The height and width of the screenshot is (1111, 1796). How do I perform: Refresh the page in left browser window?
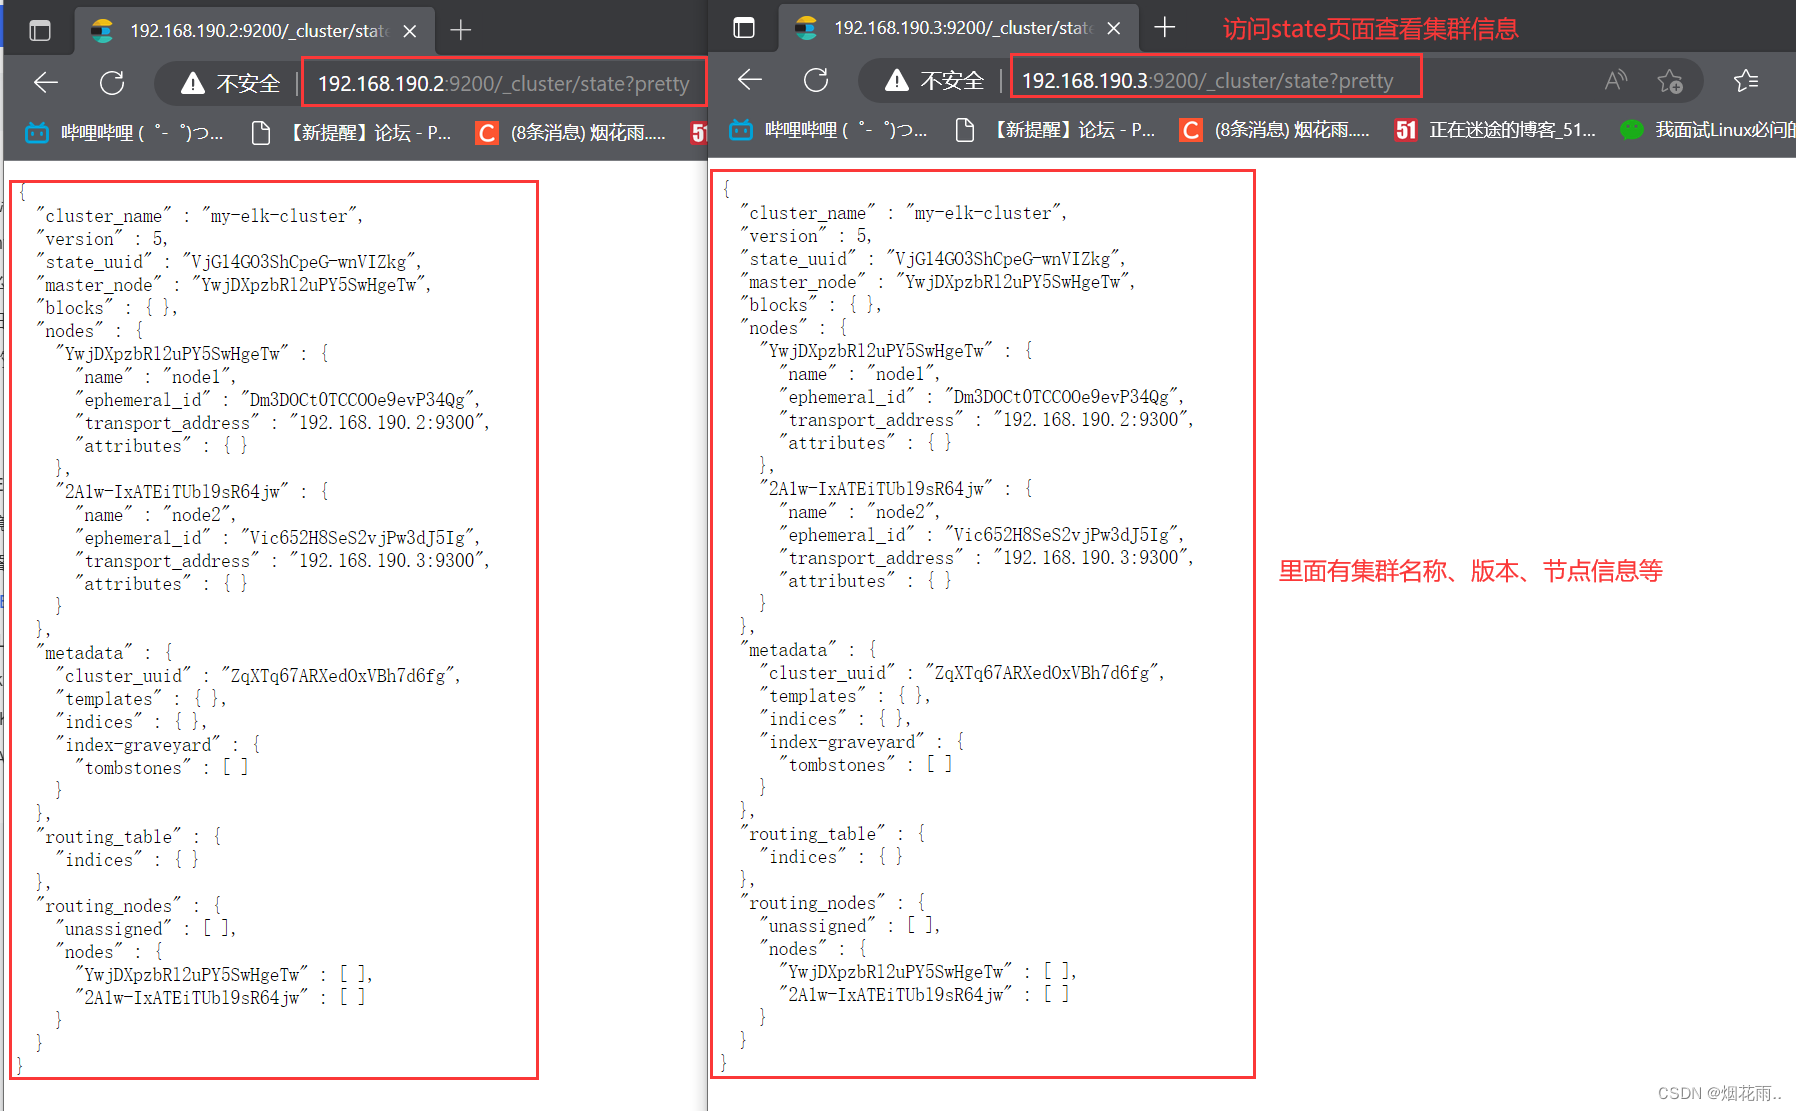112,83
